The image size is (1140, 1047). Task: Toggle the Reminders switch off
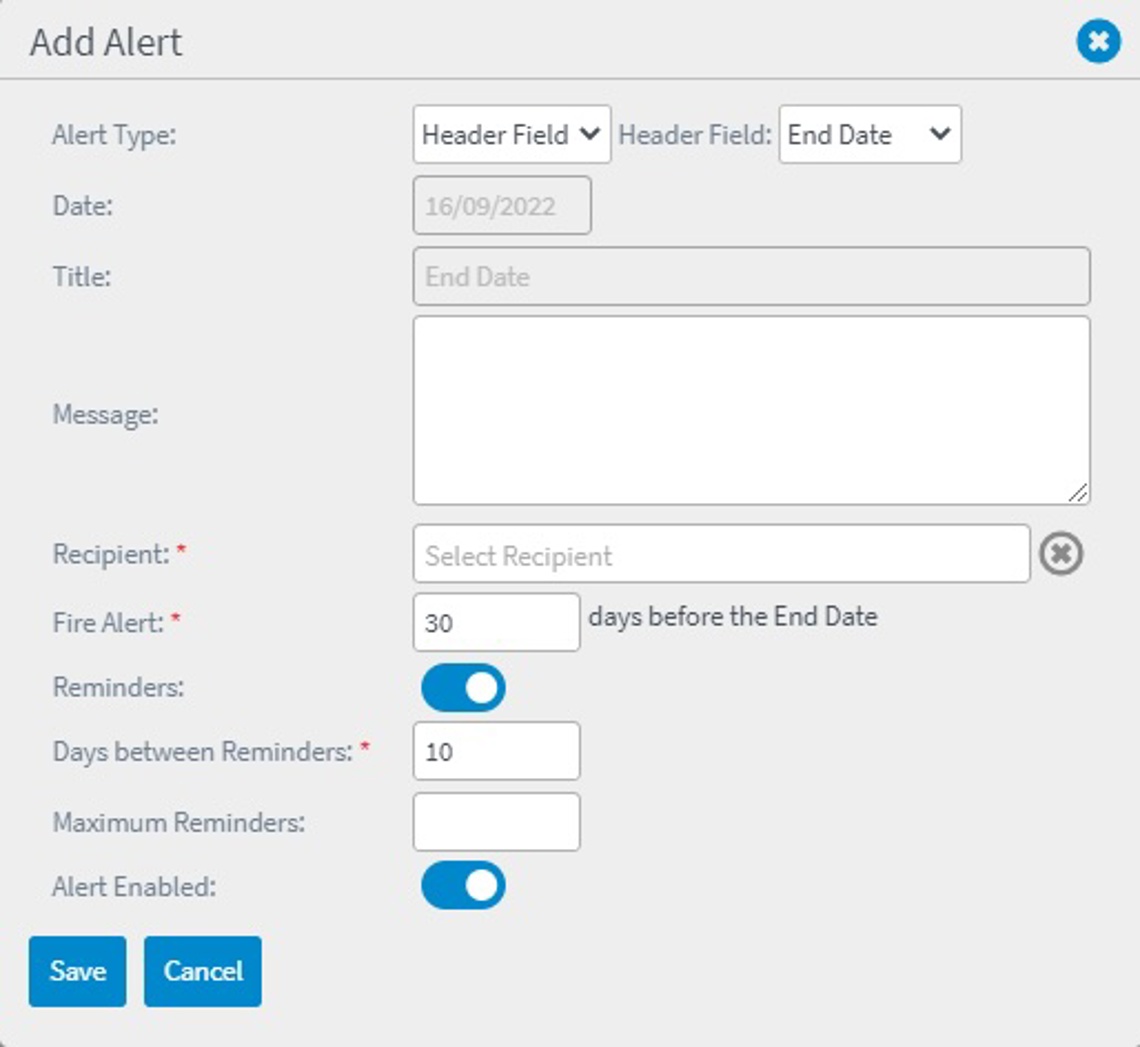[463, 687]
